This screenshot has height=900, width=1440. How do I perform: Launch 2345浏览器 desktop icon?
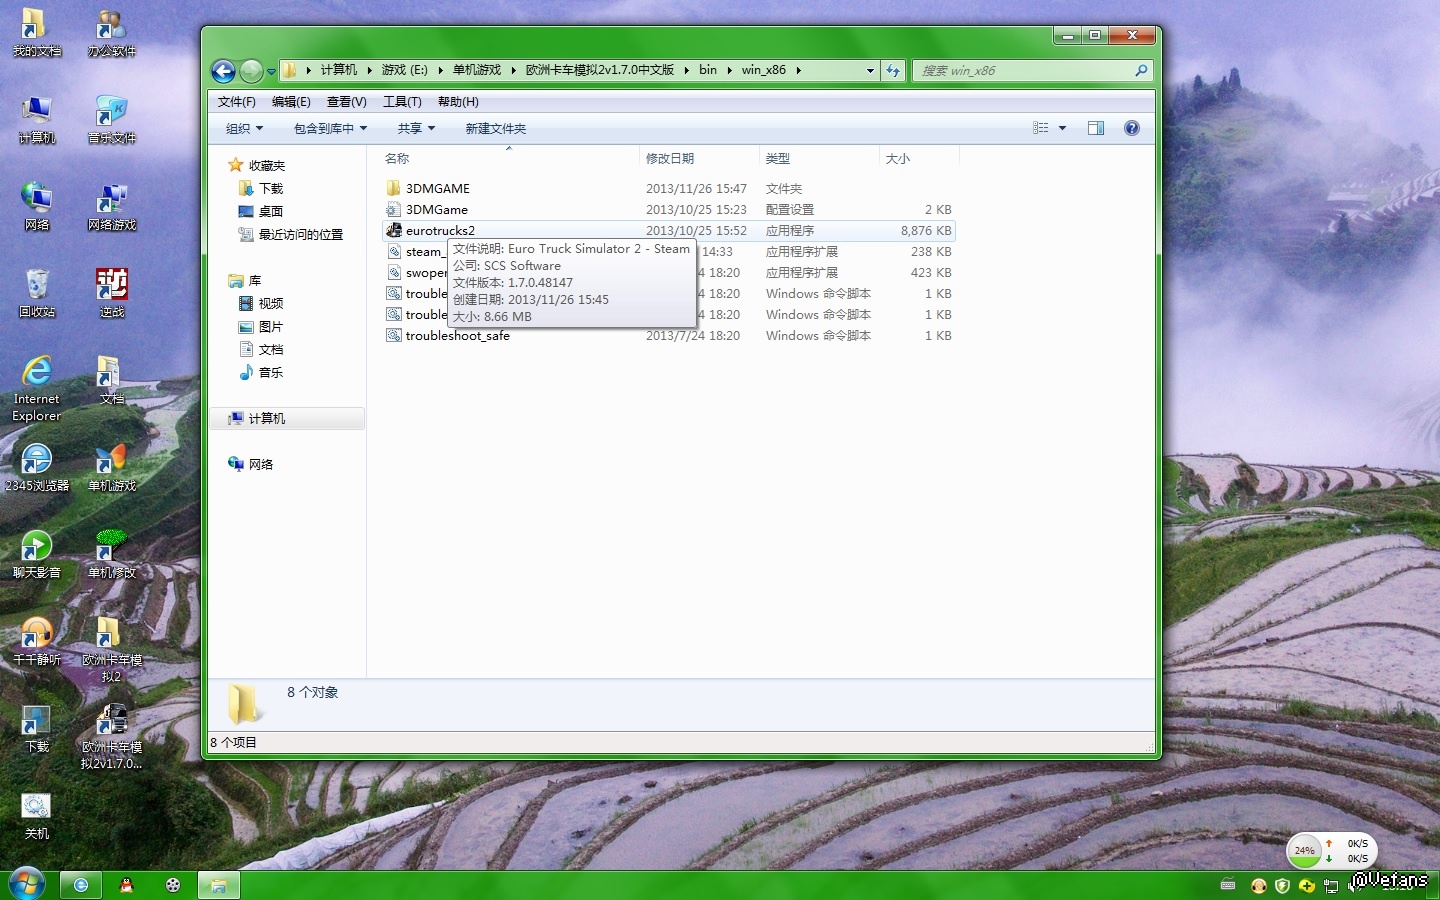pyautogui.click(x=37, y=468)
